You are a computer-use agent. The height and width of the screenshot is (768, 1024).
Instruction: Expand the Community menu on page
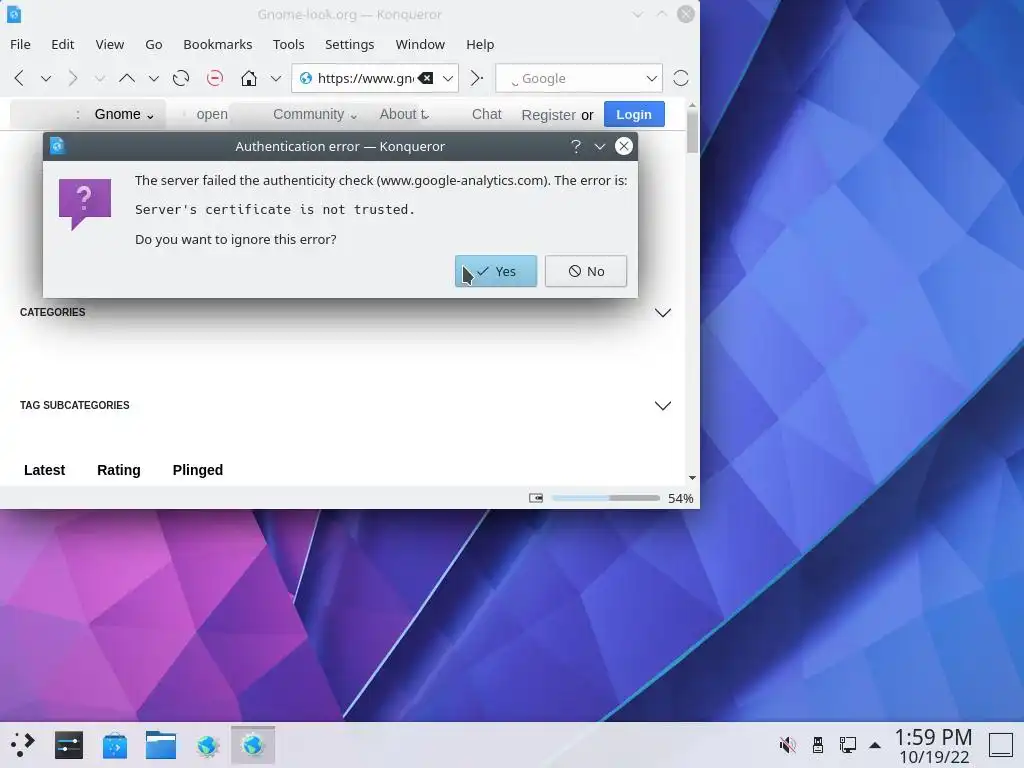tap(315, 114)
